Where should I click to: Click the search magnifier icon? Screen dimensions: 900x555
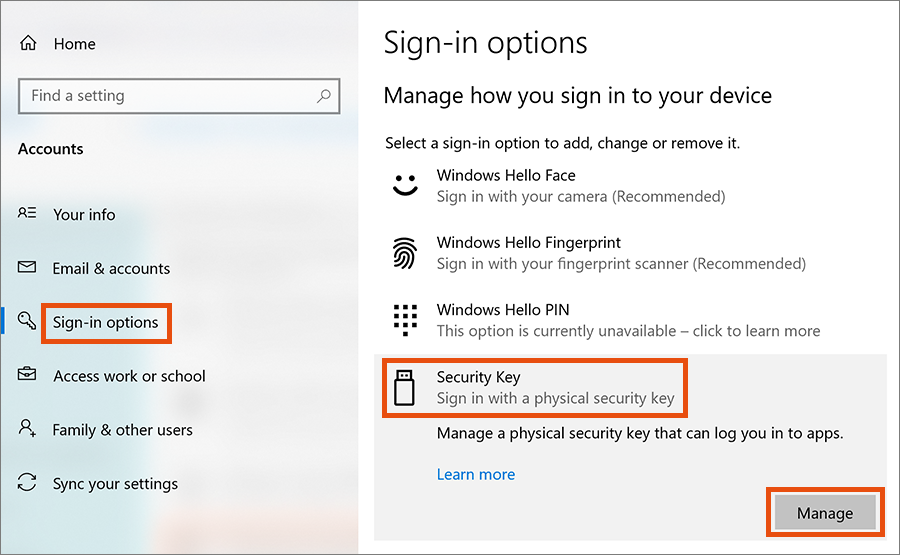[323, 96]
